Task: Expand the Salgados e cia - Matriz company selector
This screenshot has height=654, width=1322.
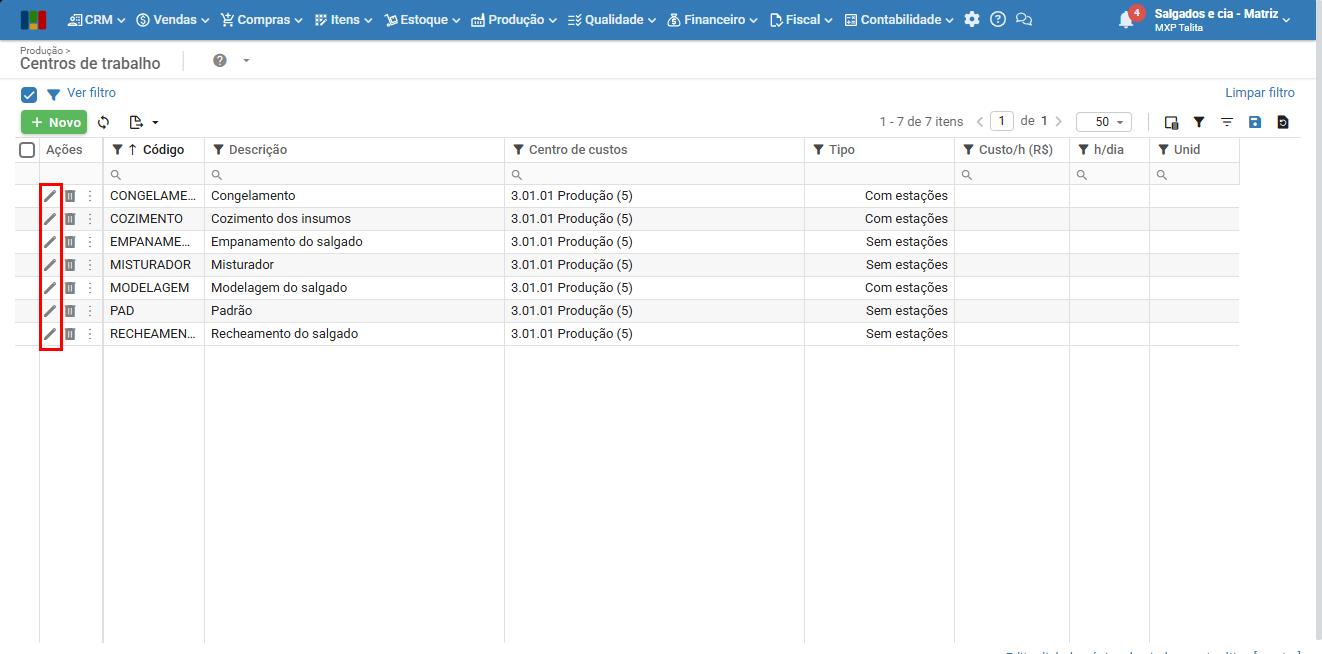Action: tap(1221, 19)
